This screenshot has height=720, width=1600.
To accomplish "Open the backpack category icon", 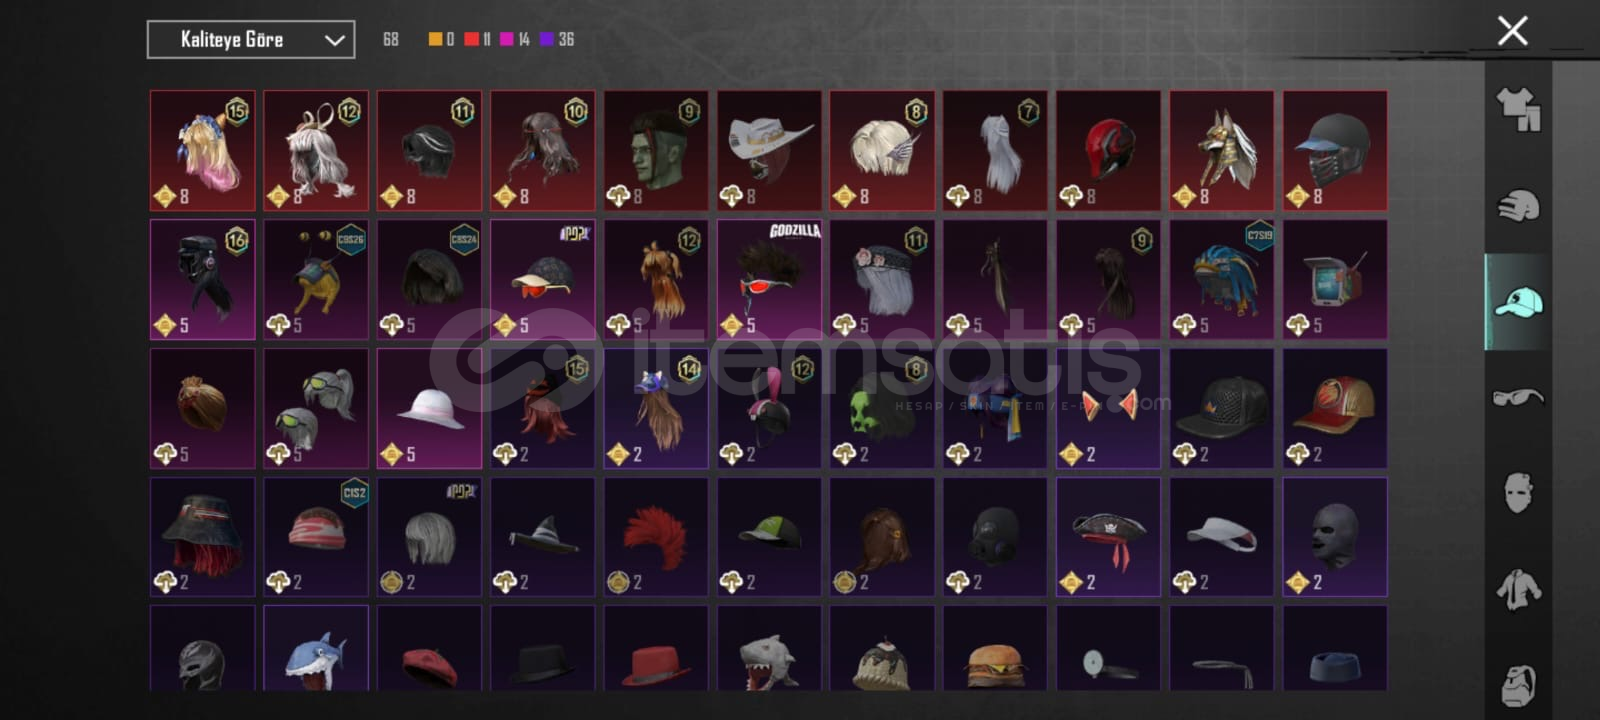I will click(x=1518, y=684).
